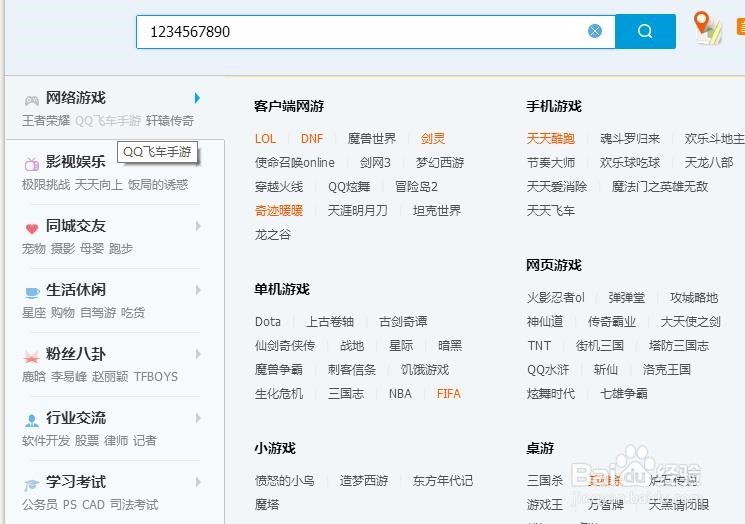Image resolution: width=745 pixels, height=524 pixels.
Task: Click the 轩辕传奇 sub-link
Action: pyautogui.click(x=170, y=121)
